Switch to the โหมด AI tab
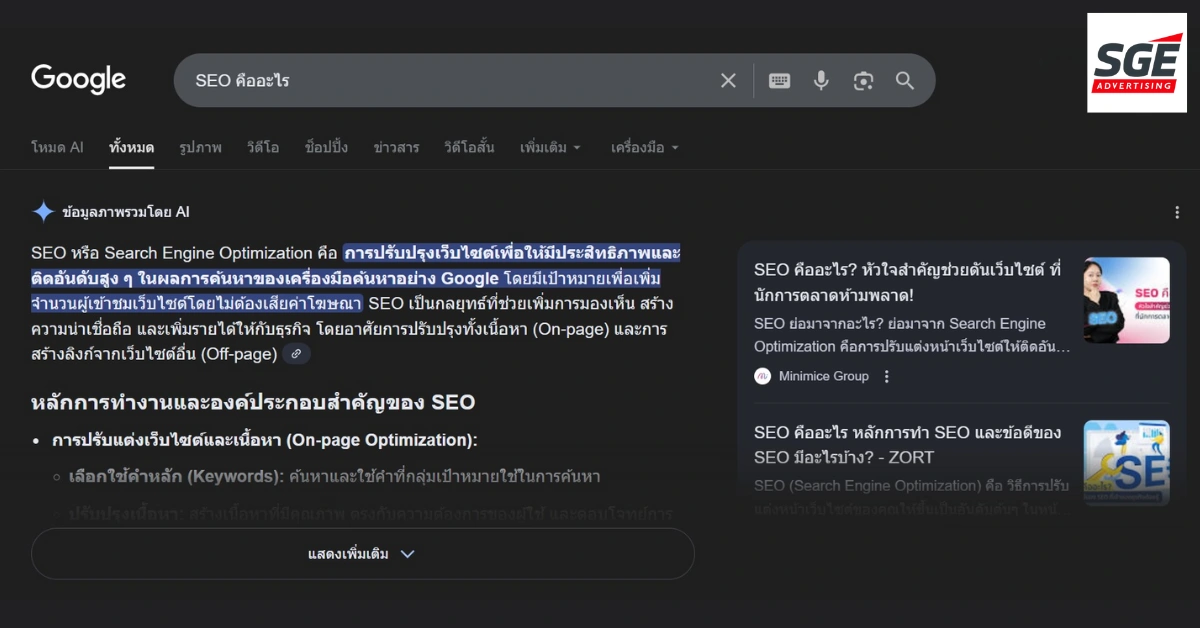The height and width of the screenshot is (628, 1200). point(57,147)
